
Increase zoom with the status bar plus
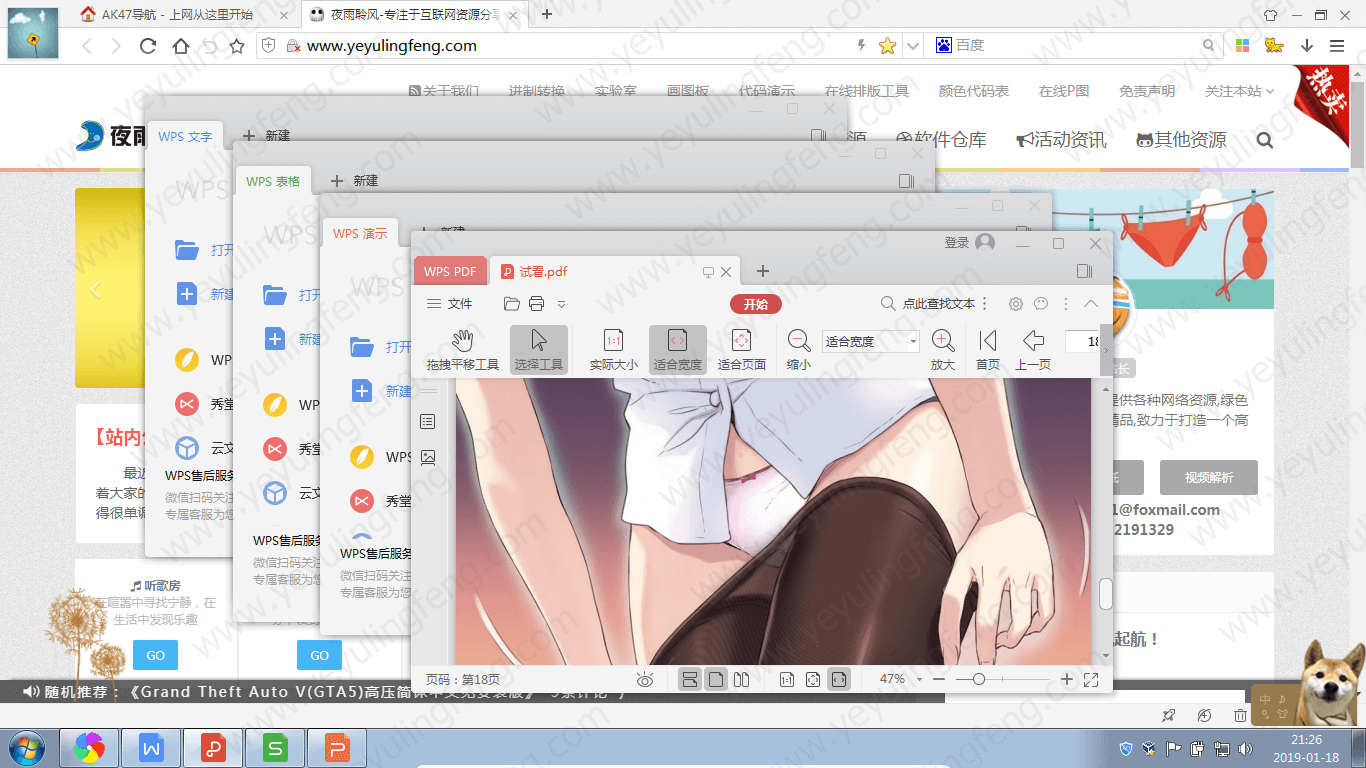click(x=1067, y=680)
